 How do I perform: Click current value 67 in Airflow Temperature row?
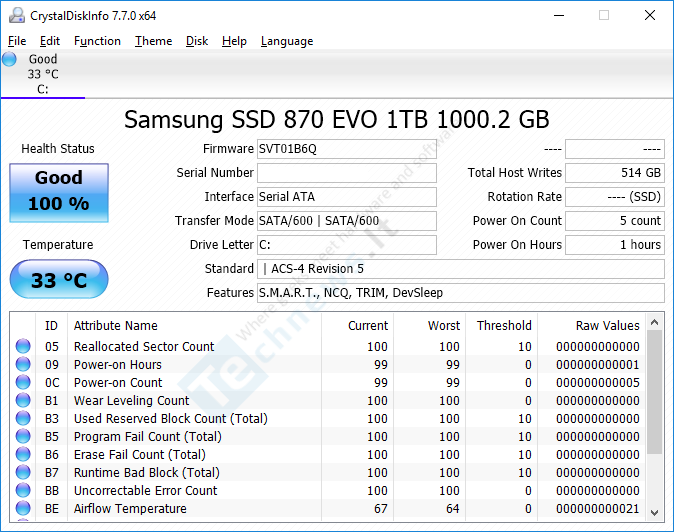(380, 509)
